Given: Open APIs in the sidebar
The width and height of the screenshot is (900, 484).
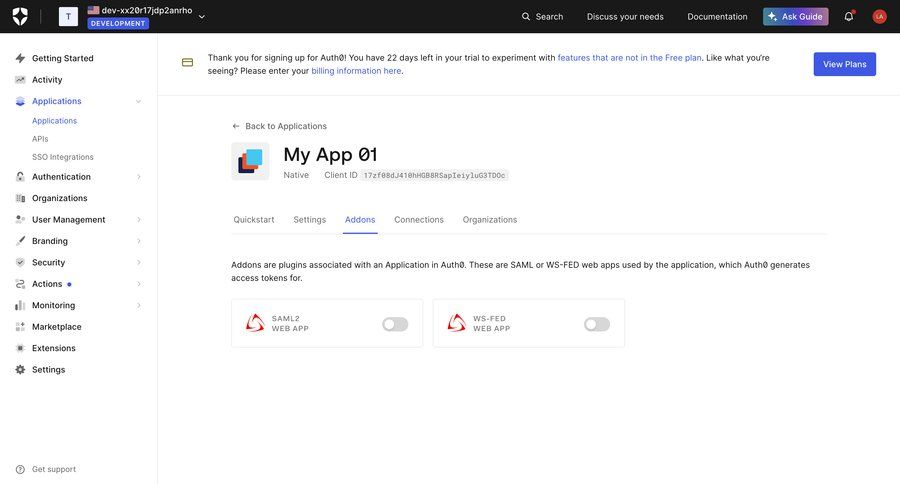Looking at the screenshot, I should click(x=40, y=139).
